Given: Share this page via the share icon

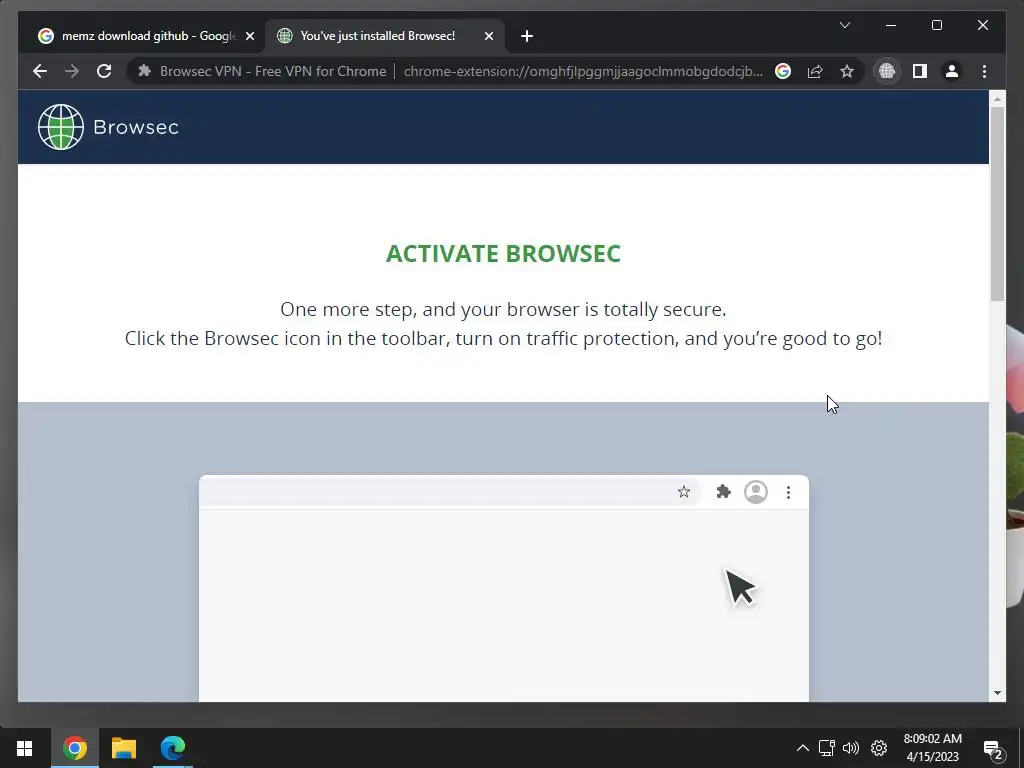Looking at the screenshot, I should click(815, 71).
